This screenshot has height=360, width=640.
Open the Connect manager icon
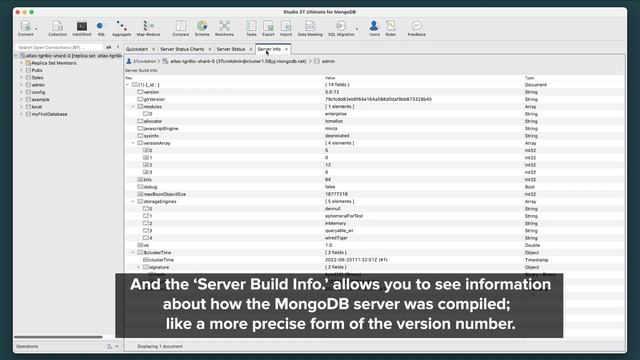click(x=25, y=28)
